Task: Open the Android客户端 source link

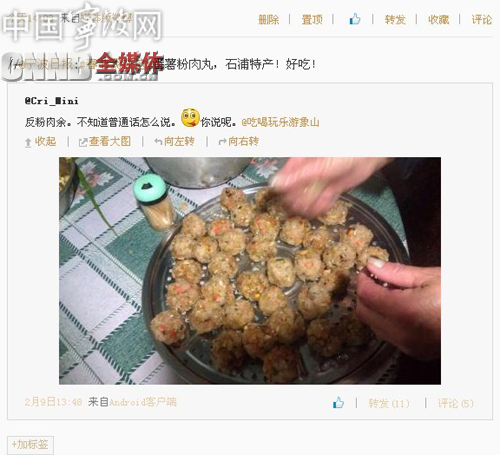Action: click(x=143, y=402)
